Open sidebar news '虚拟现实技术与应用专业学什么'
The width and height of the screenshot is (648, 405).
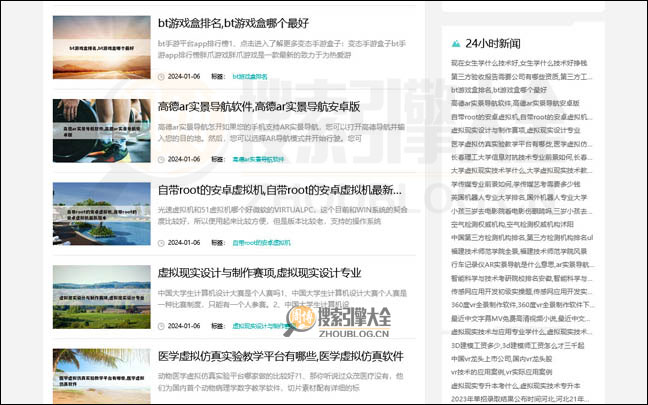pyautogui.click(x=522, y=332)
